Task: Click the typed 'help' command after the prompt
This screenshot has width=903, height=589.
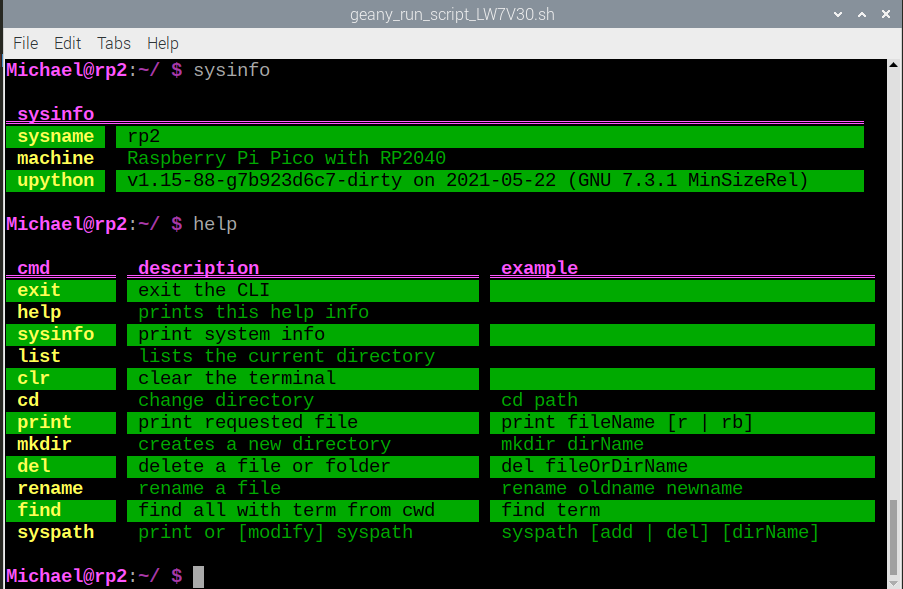Action: point(215,224)
